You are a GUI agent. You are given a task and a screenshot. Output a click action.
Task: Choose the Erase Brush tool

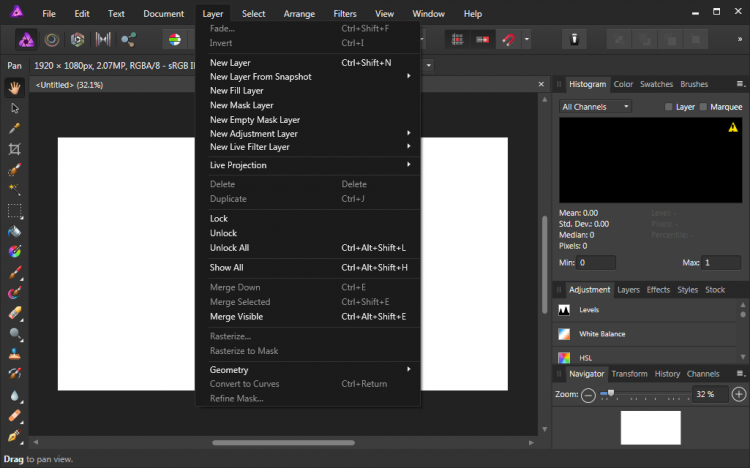pos(15,313)
